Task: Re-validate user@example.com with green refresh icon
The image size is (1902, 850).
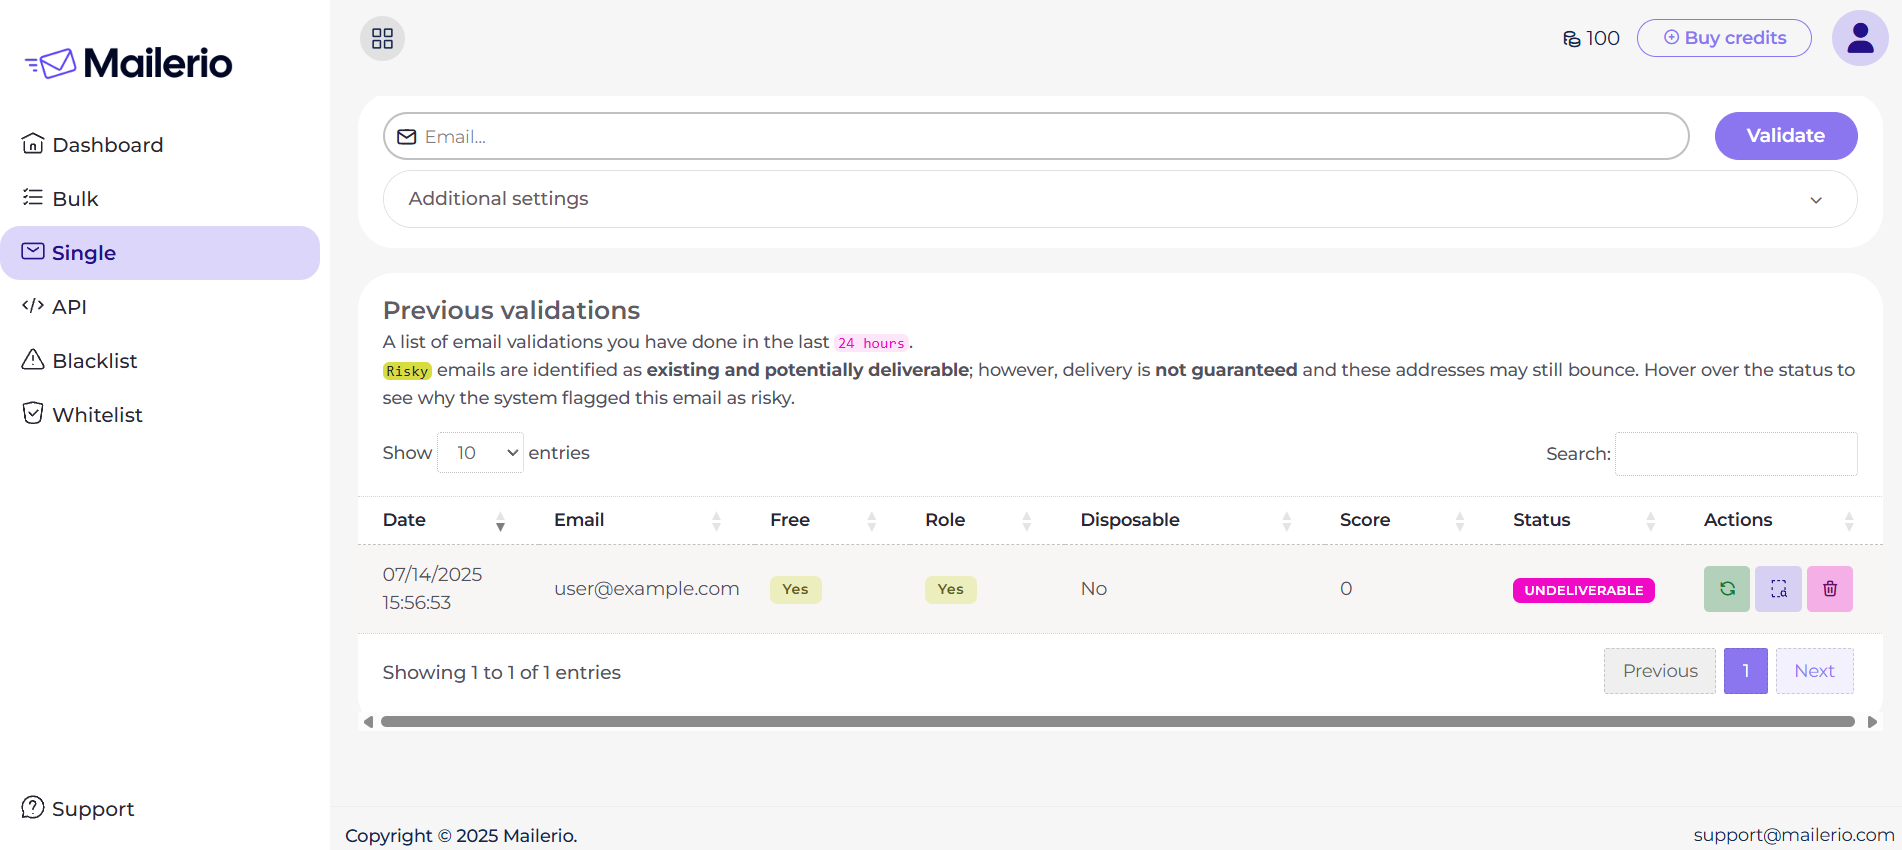Action: (x=1726, y=589)
